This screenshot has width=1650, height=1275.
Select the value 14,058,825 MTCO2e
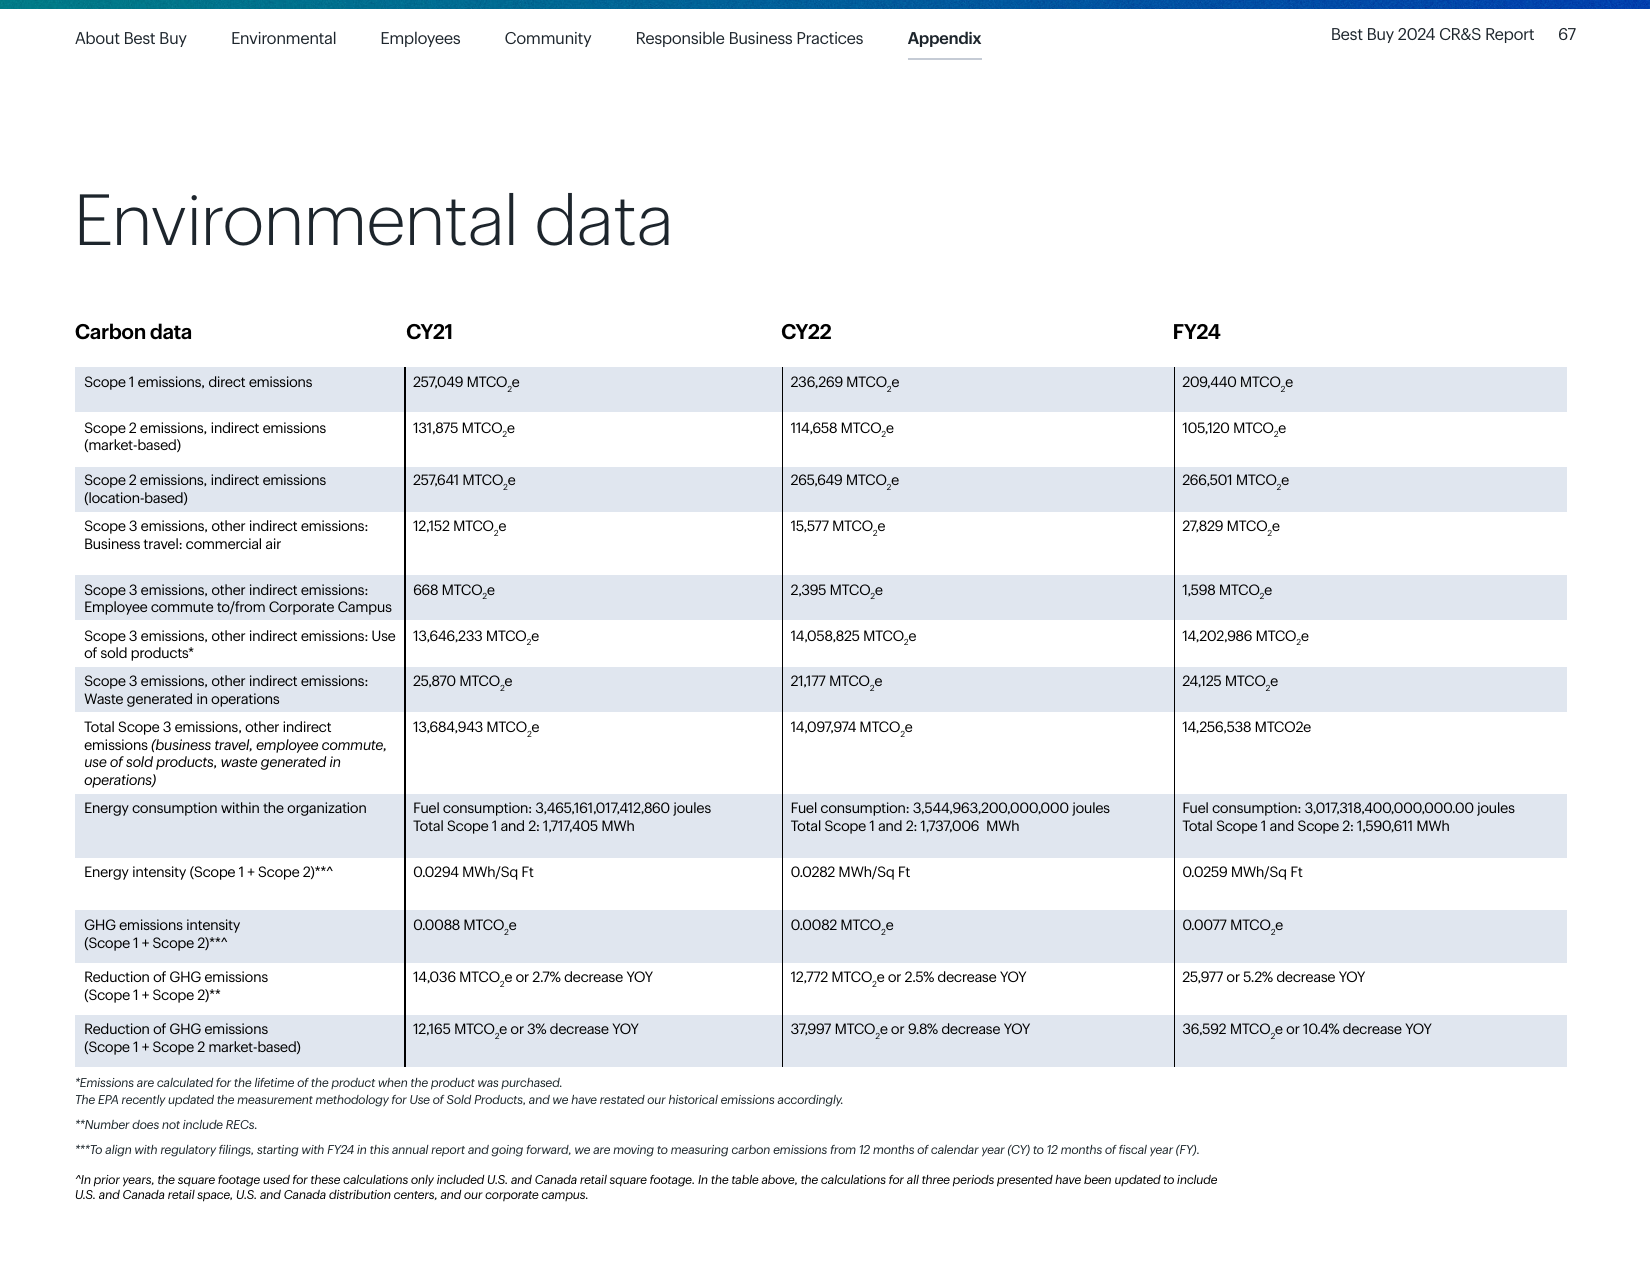point(853,637)
